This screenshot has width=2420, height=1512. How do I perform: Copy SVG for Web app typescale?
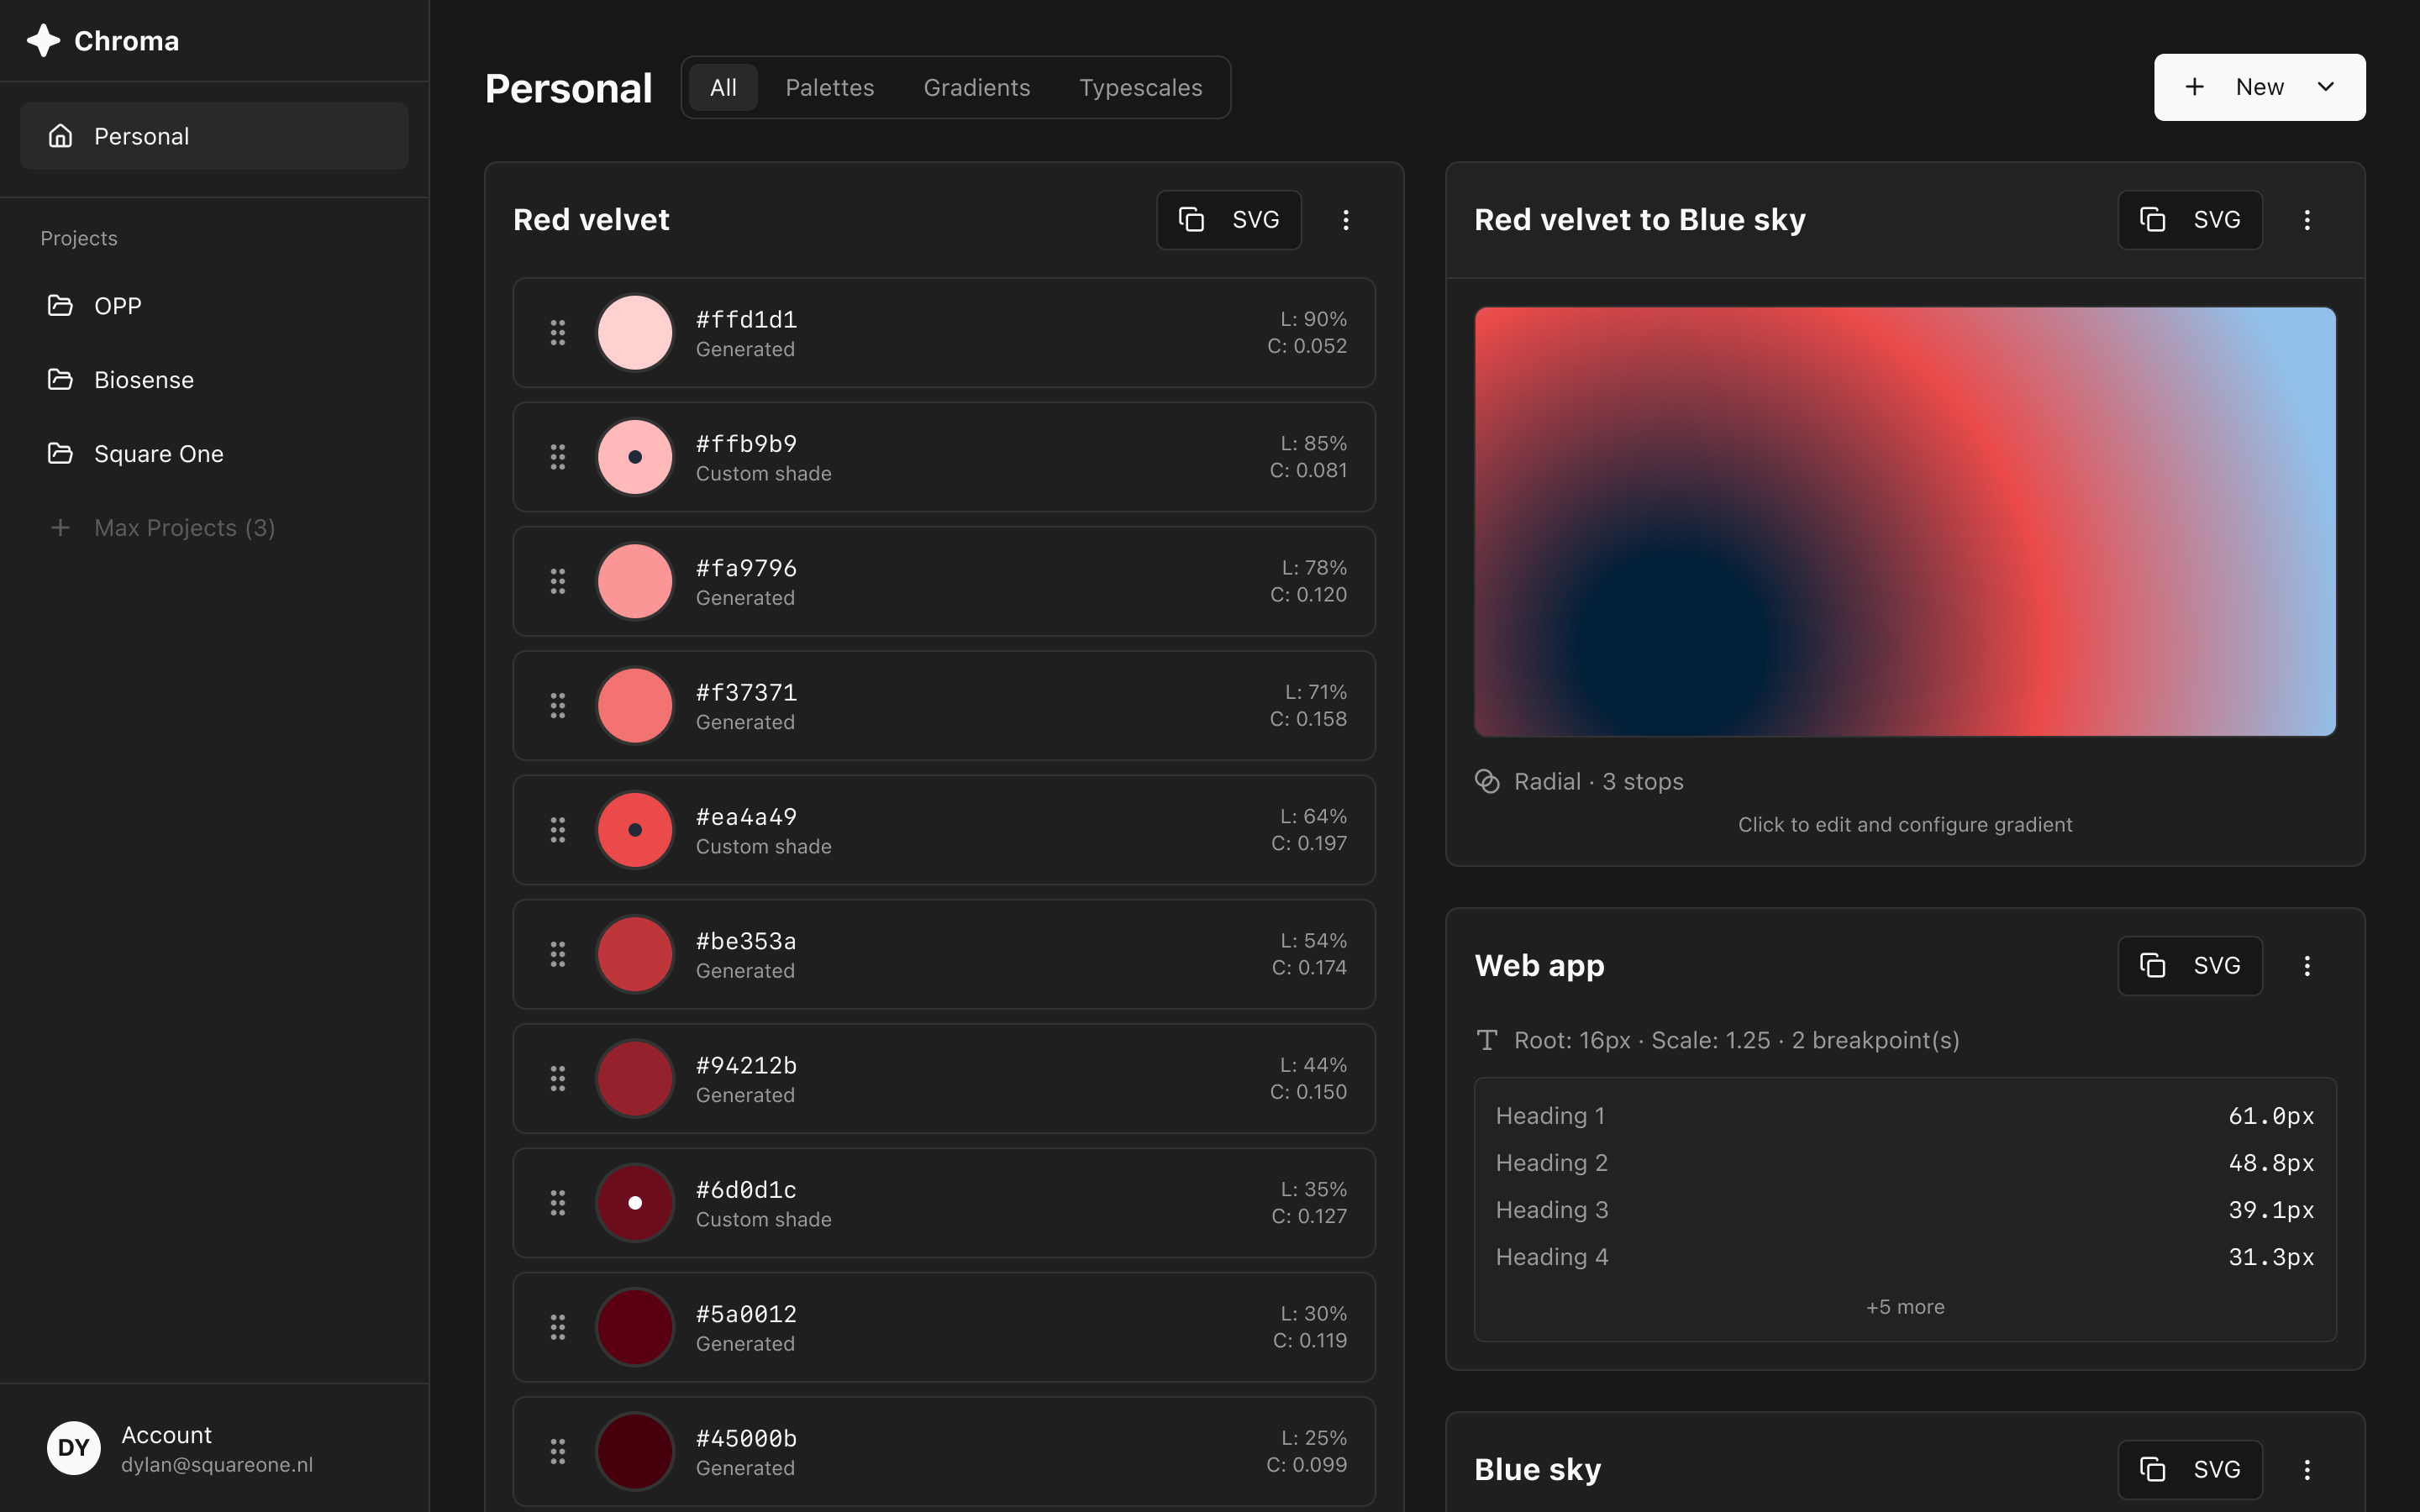click(x=2190, y=966)
